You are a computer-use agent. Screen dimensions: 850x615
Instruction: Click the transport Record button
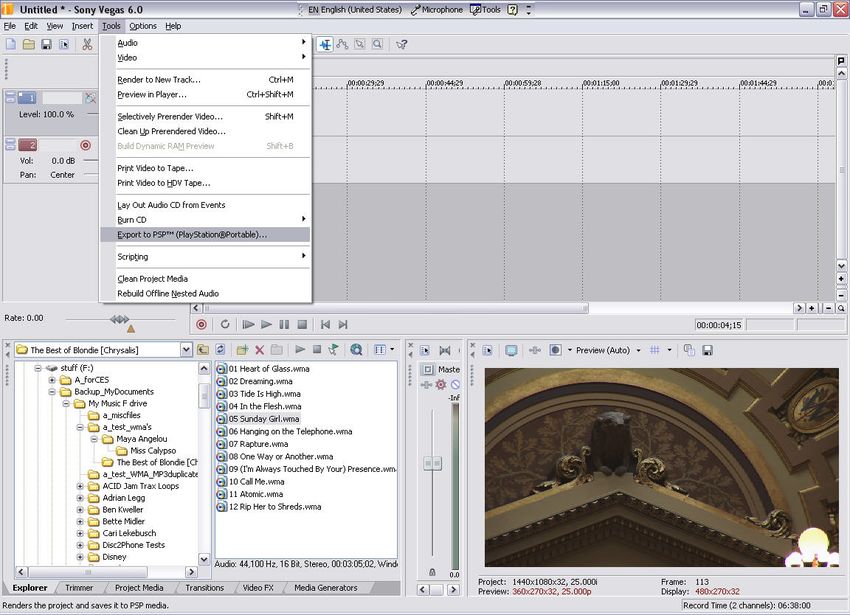(x=202, y=324)
